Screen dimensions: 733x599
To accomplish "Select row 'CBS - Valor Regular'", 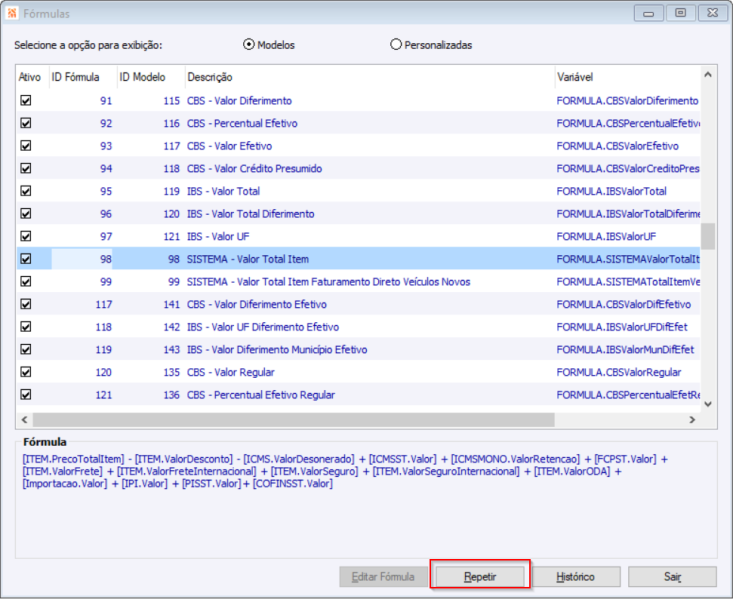I will coord(359,372).
